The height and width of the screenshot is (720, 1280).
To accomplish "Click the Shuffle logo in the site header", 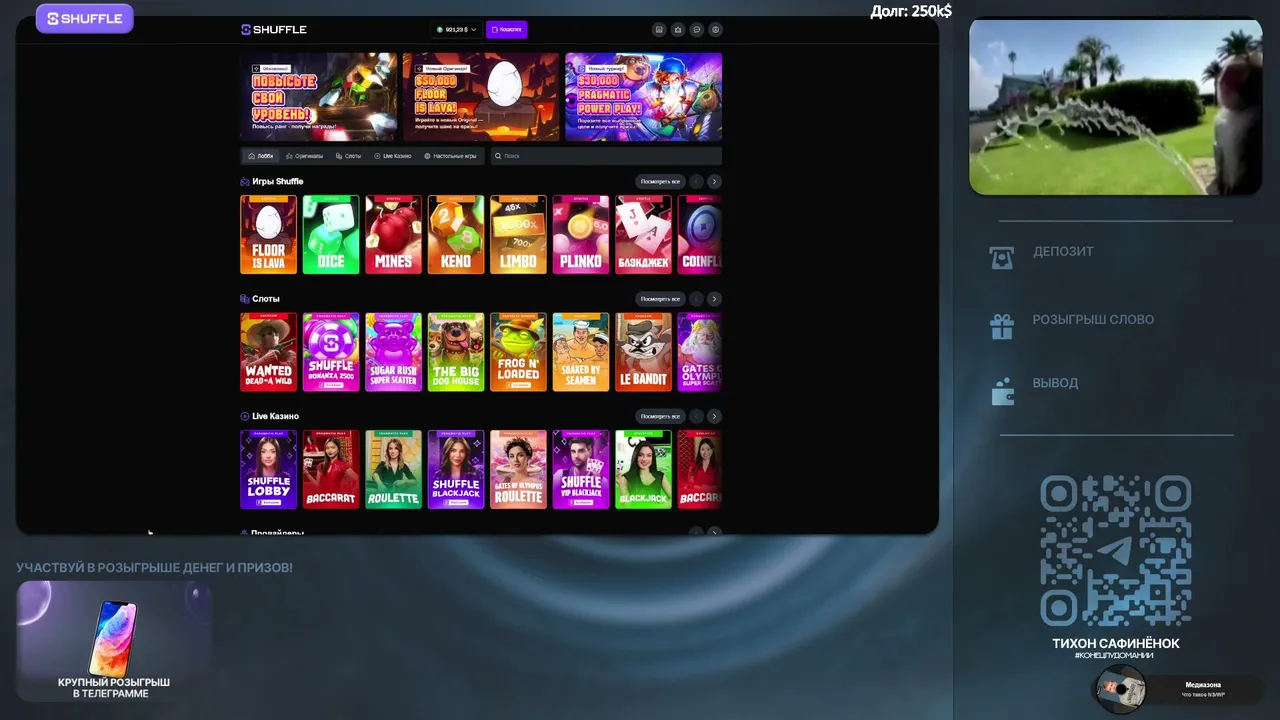I will point(274,30).
